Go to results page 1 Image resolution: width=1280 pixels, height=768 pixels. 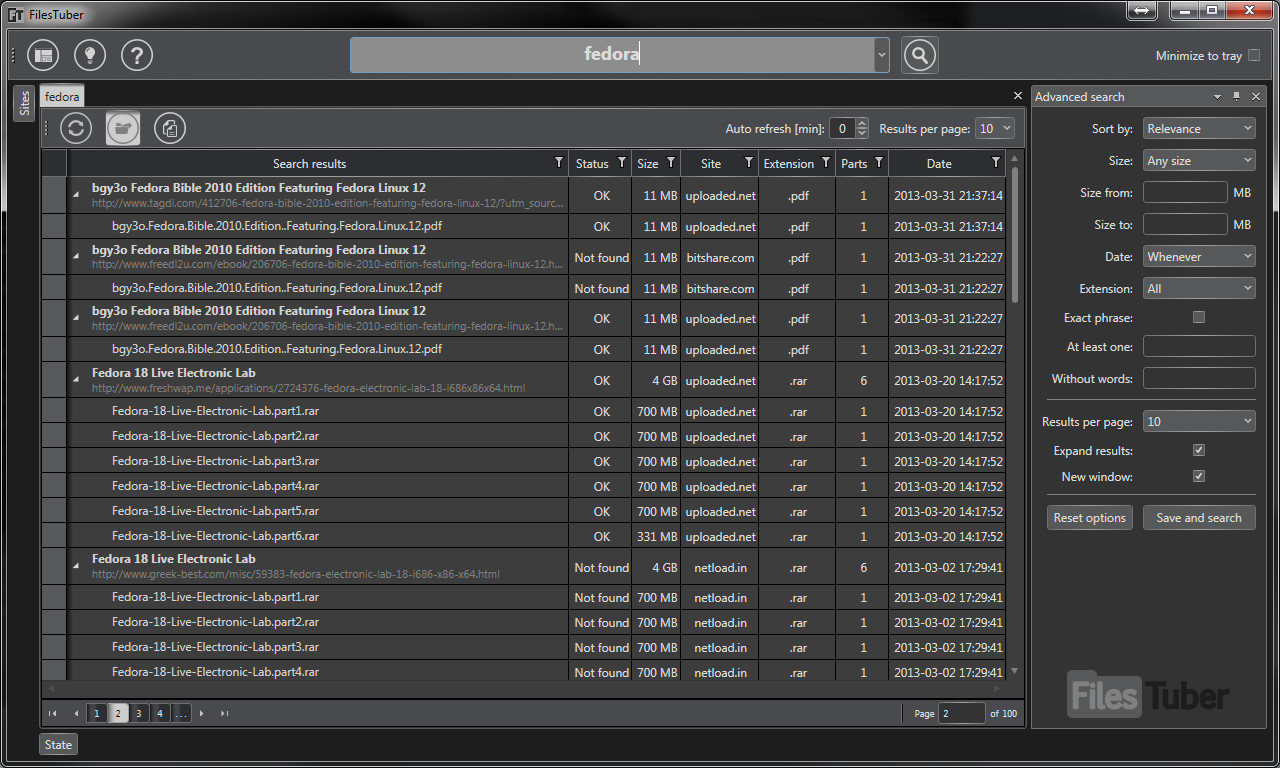pyautogui.click(x=96, y=713)
